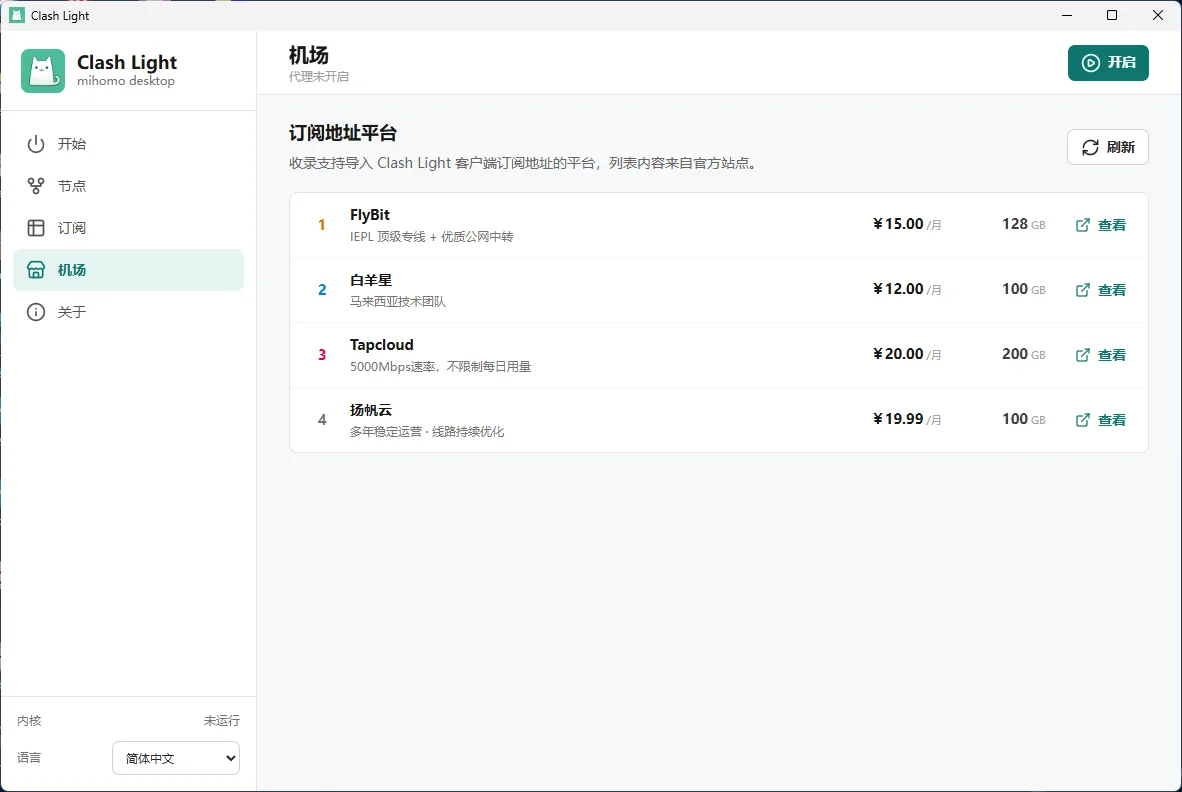Maximize the Clash Light window

[1112, 15]
